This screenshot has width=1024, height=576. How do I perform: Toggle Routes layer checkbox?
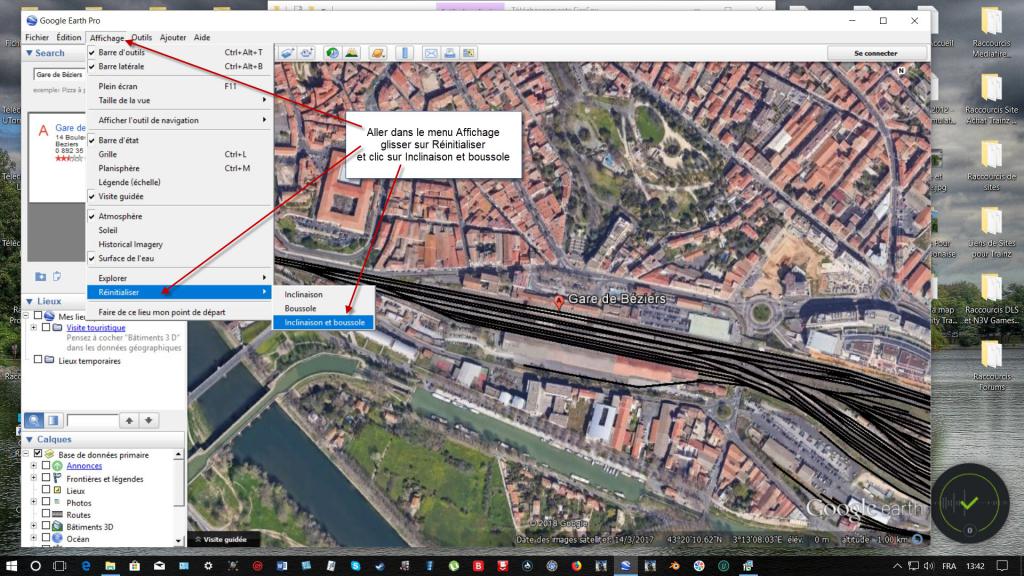click(x=46, y=513)
